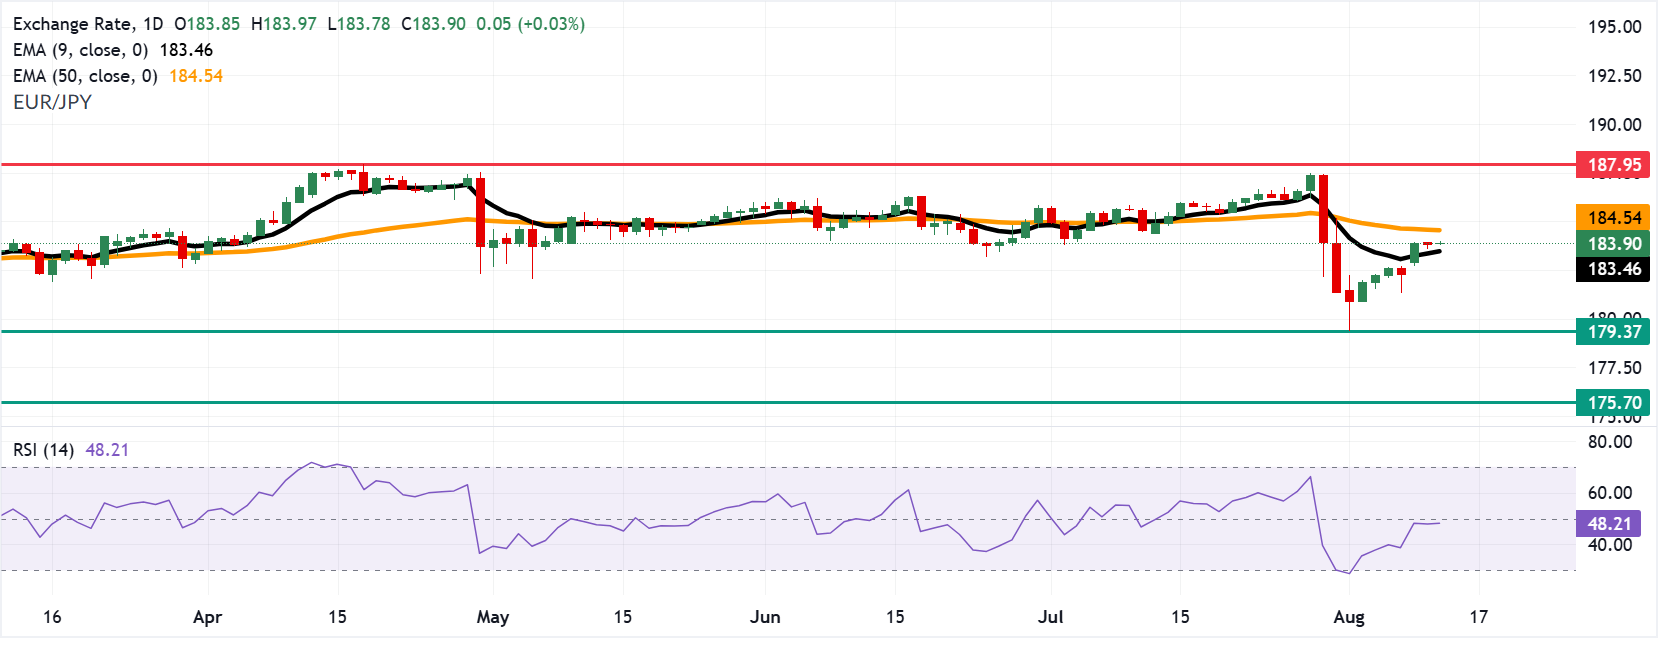1658x647 pixels.
Task: Click the 179.37 green support price label
Action: coord(1614,331)
